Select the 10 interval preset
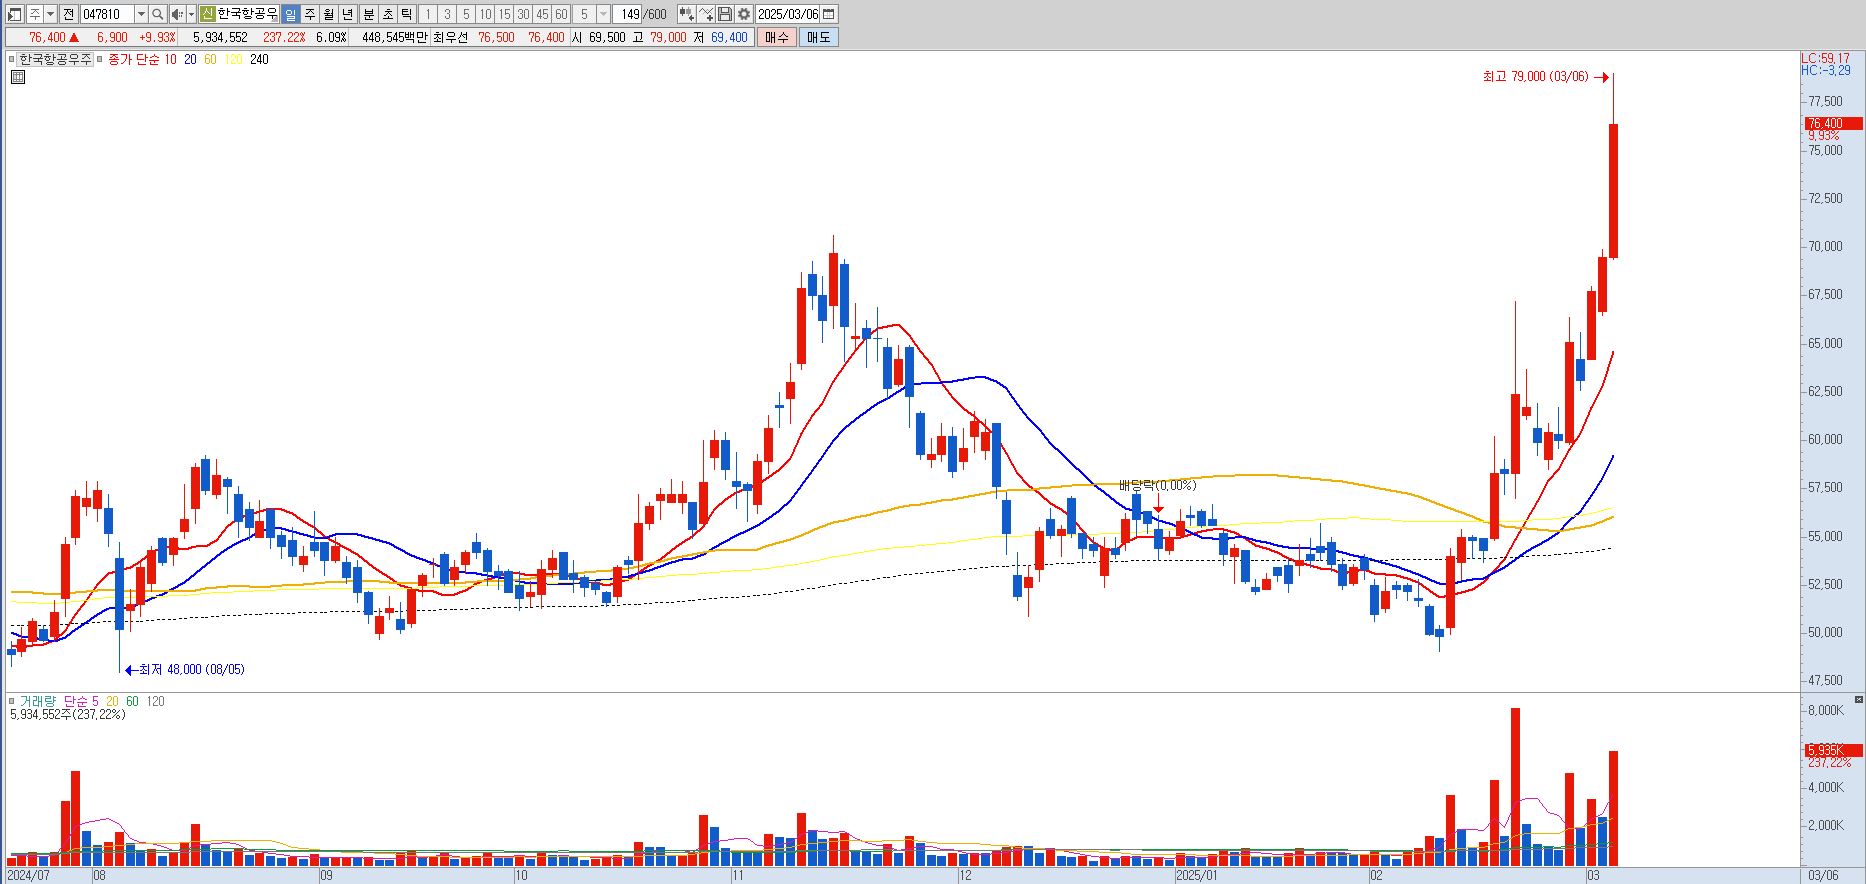This screenshot has height=884, width=1866. point(485,14)
